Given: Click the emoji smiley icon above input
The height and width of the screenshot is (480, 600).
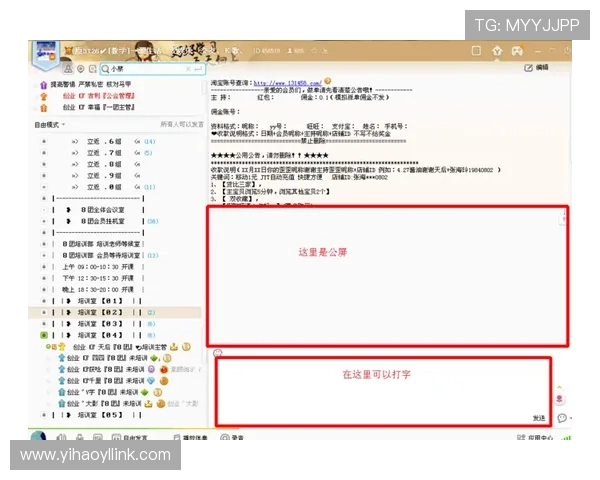Looking at the screenshot, I should (217, 352).
